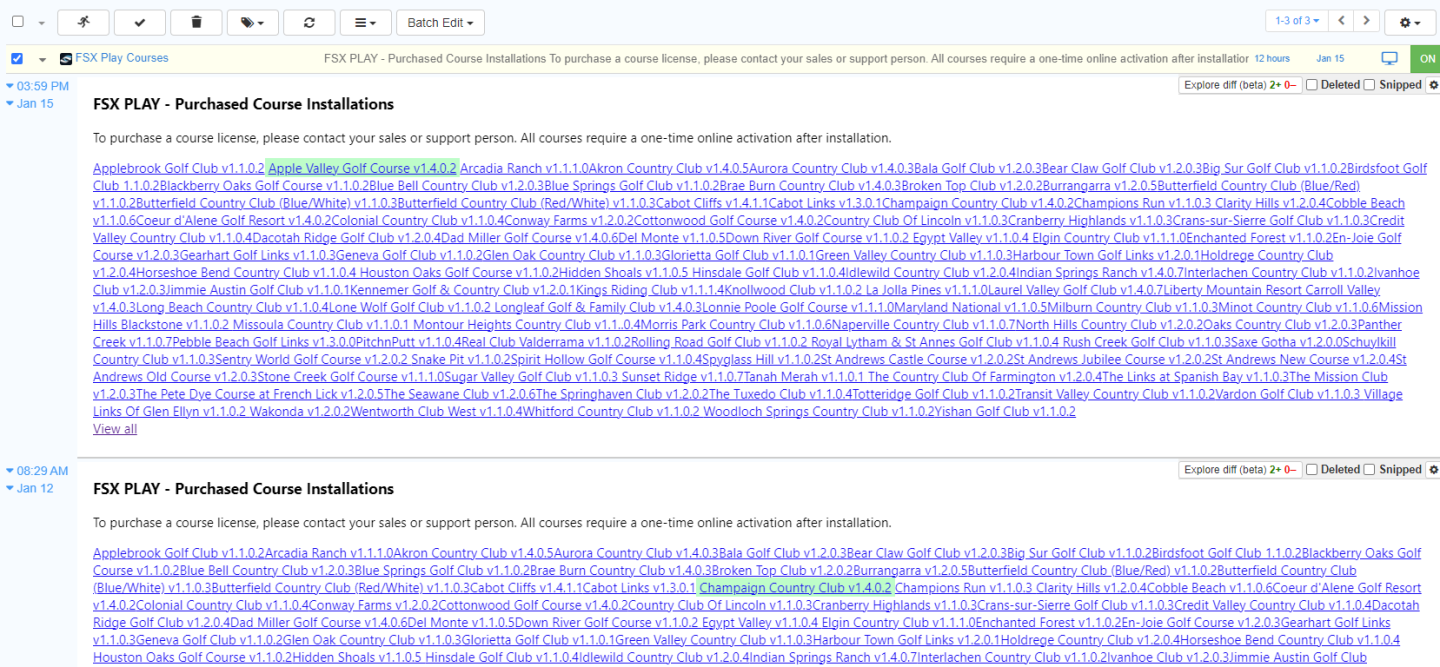Open the list-view hamburger dropdown
The height and width of the screenshot is (667, 1440).
point(365,22)
